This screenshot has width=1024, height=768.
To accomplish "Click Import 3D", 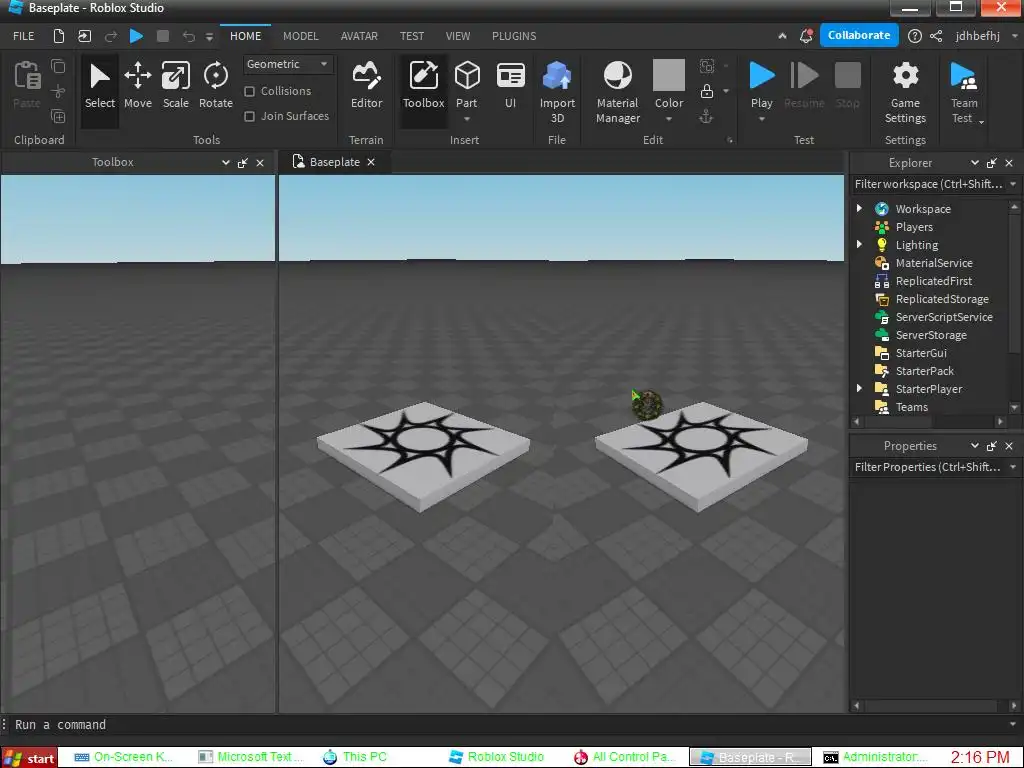I will [x=557, y=91].
